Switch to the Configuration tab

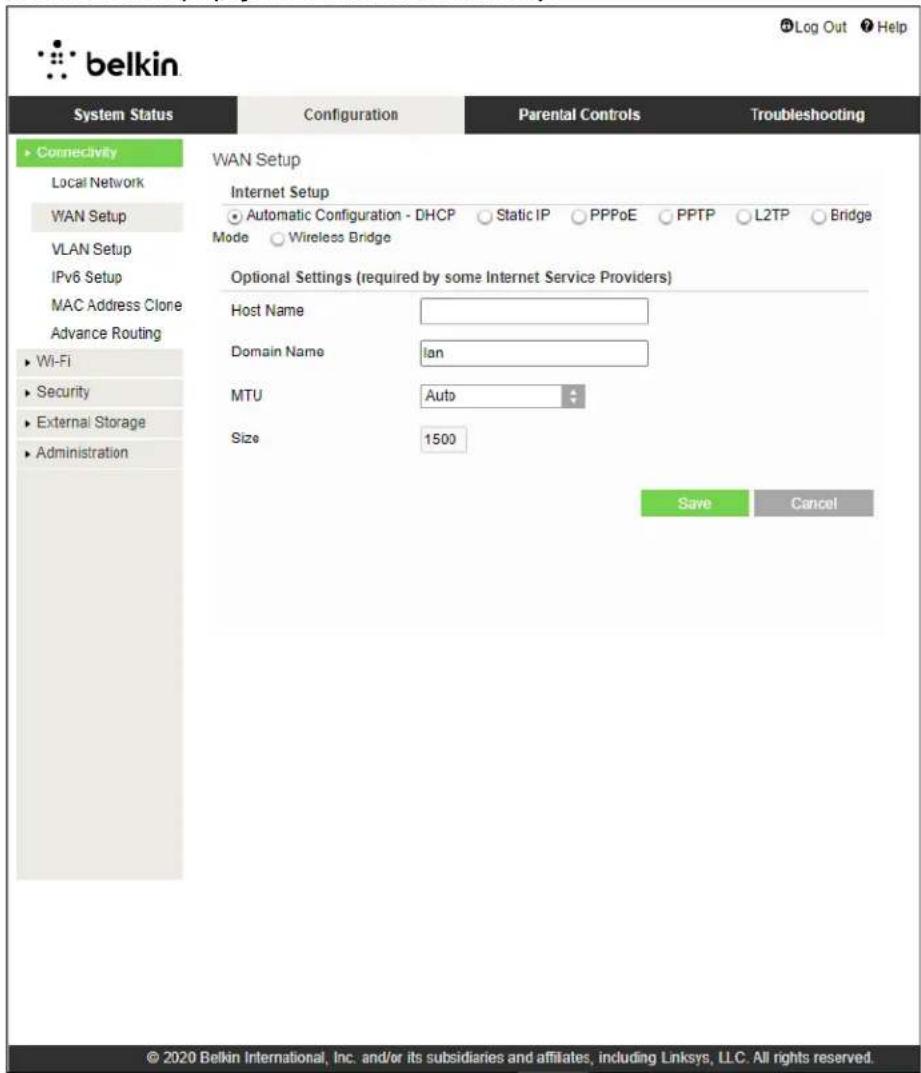coord(351,114)
